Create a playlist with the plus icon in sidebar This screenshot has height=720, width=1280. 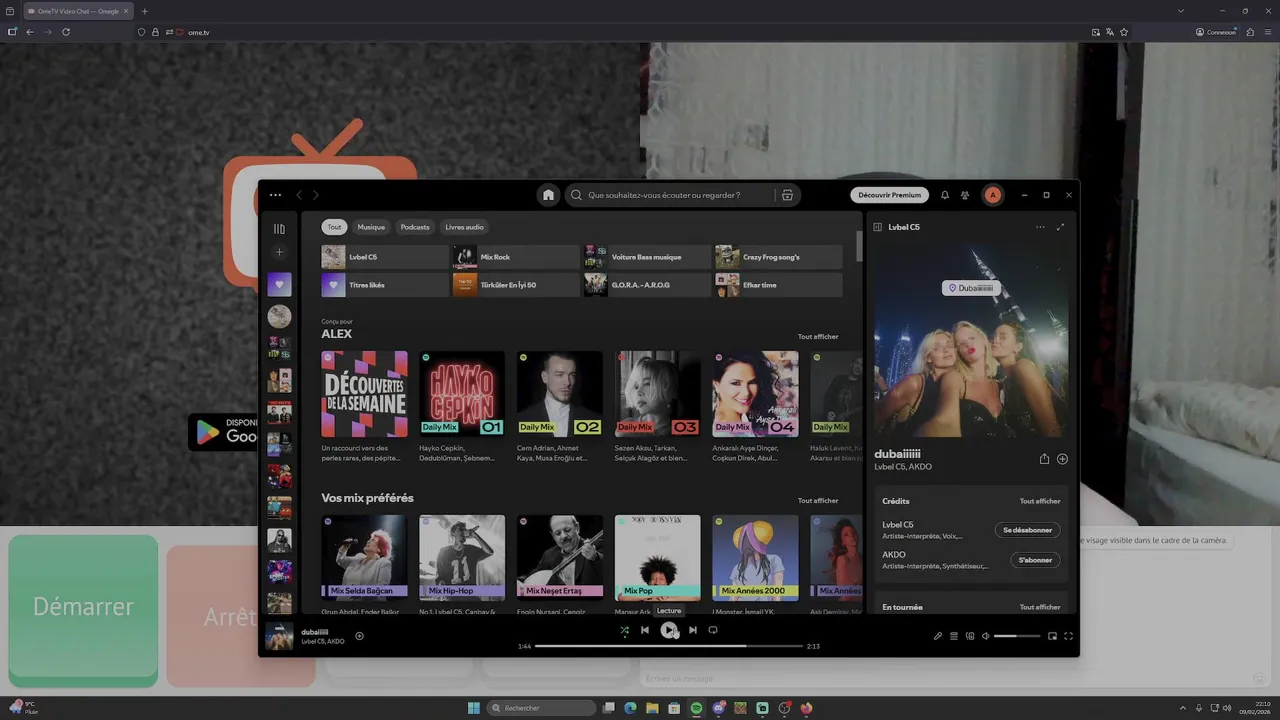coord(279,252)
